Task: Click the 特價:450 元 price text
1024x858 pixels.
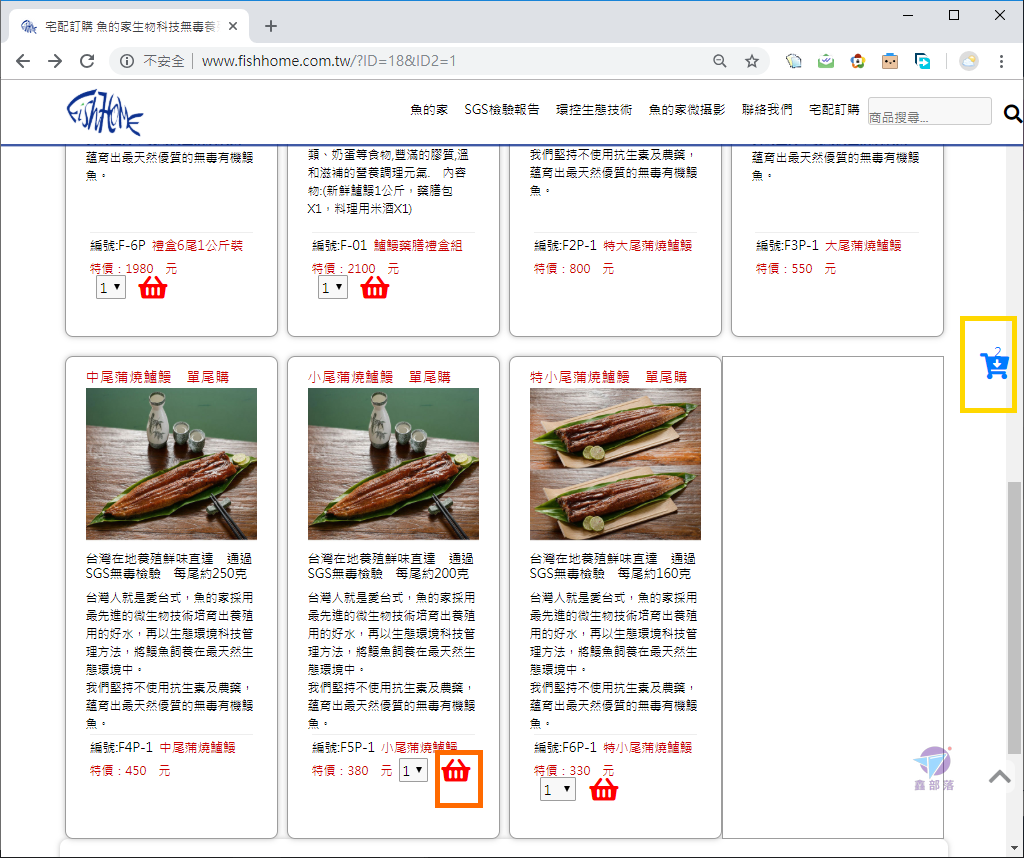Action: coord(129,771)
